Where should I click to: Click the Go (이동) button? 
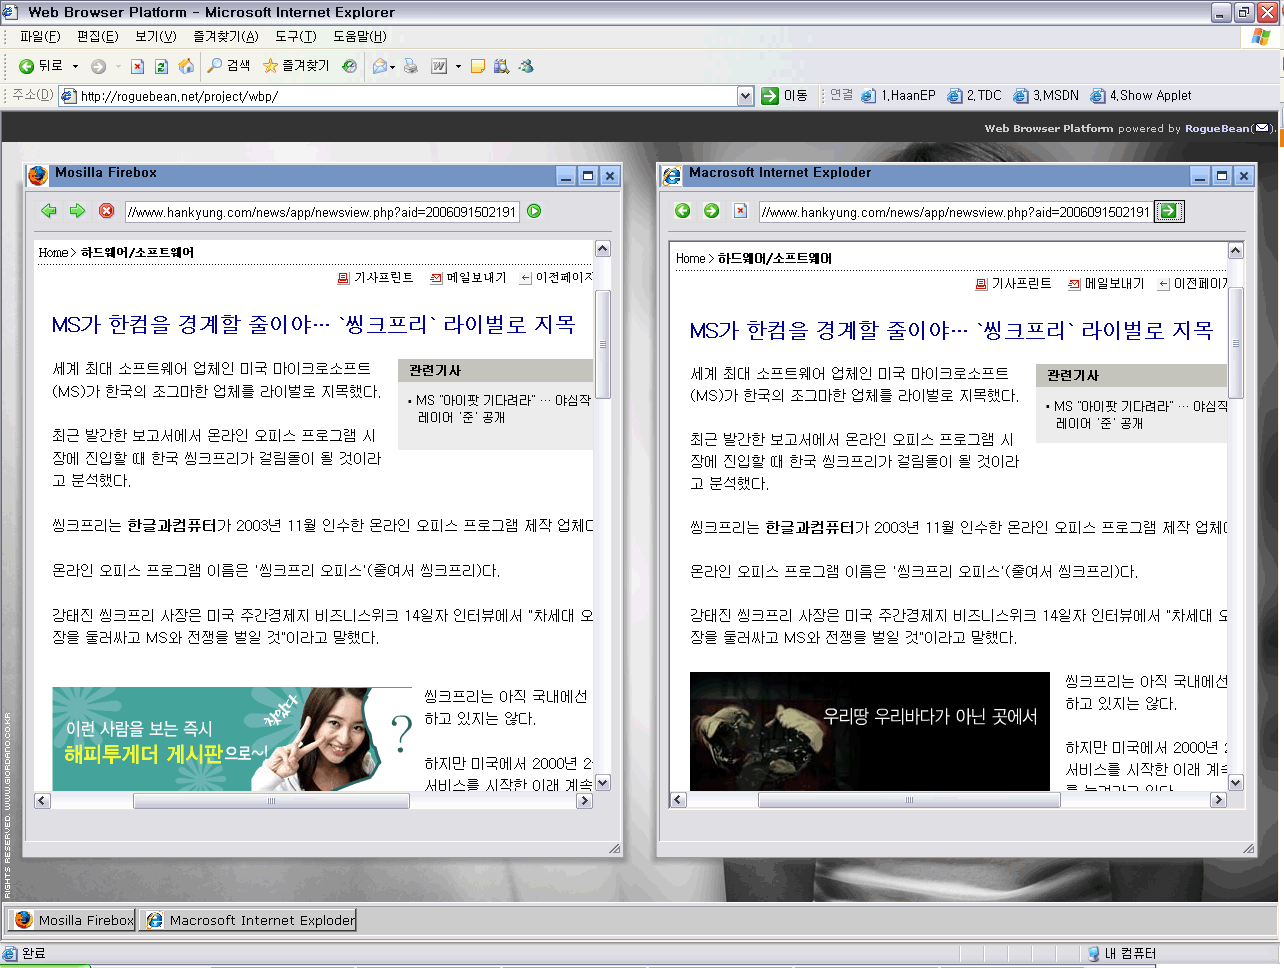click(785, 96)
